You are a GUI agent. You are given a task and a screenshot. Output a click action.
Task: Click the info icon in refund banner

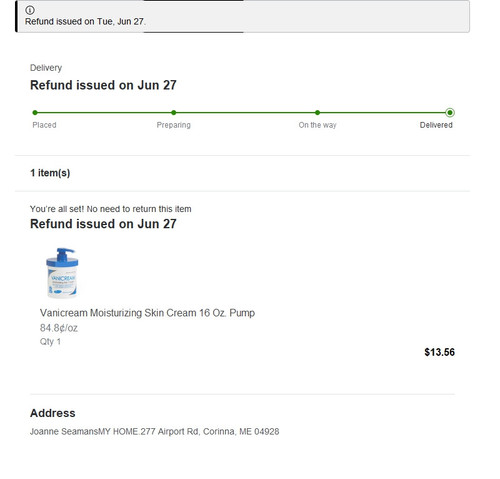click(x=30, y=10)
